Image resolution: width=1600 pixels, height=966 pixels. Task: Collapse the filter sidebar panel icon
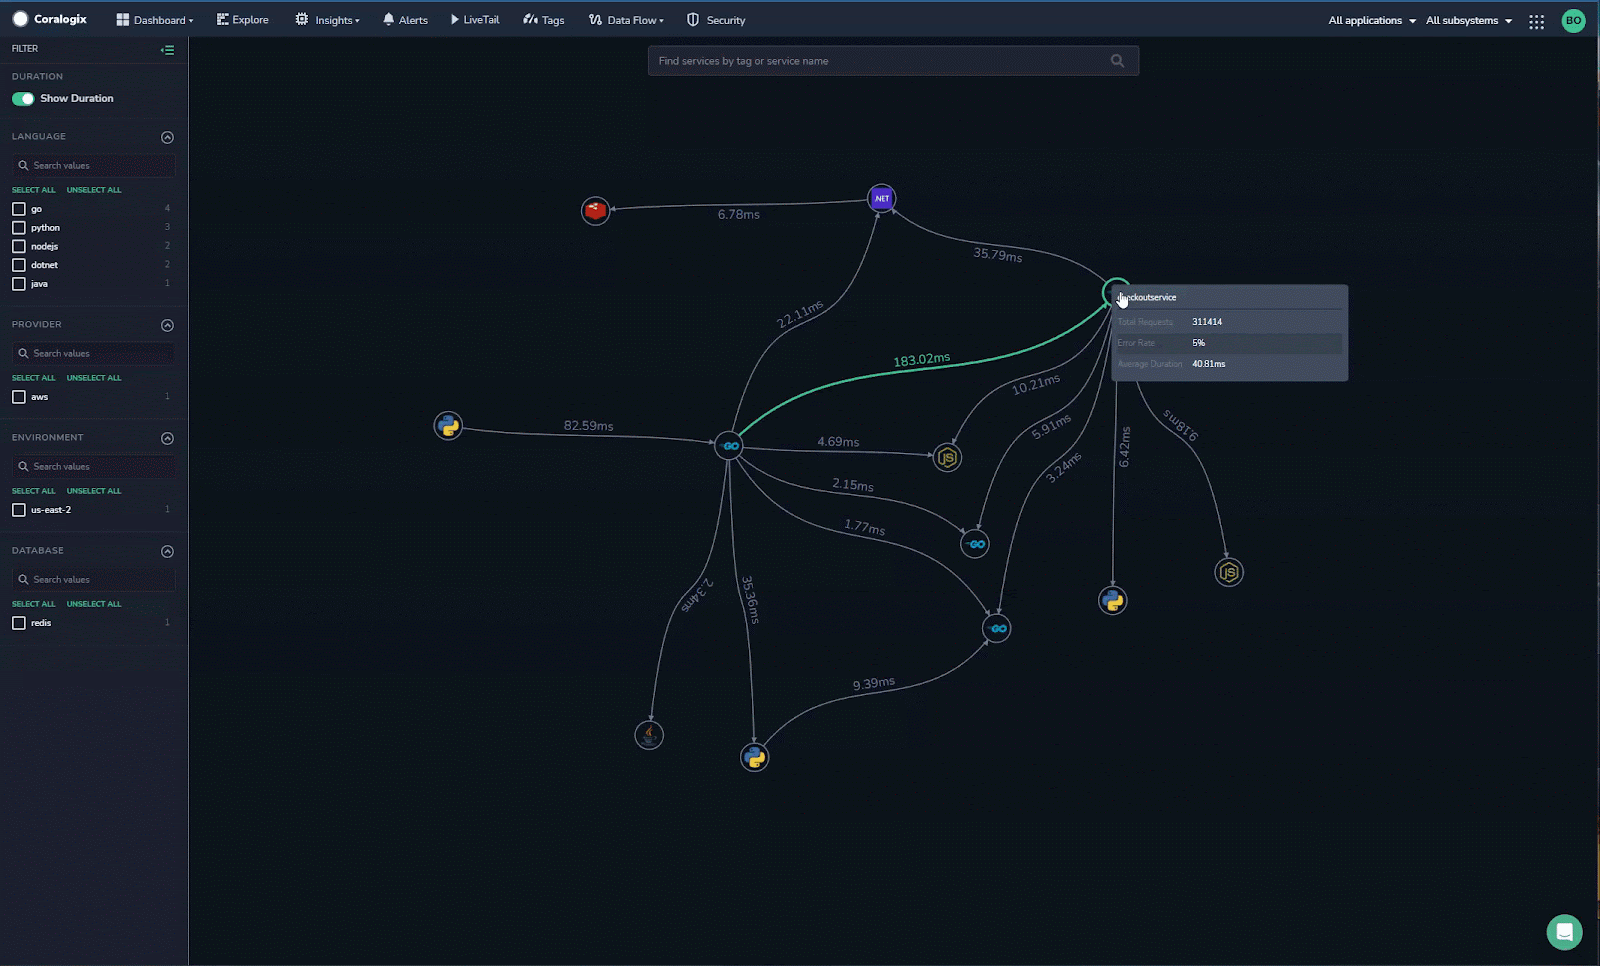[167, 49]
